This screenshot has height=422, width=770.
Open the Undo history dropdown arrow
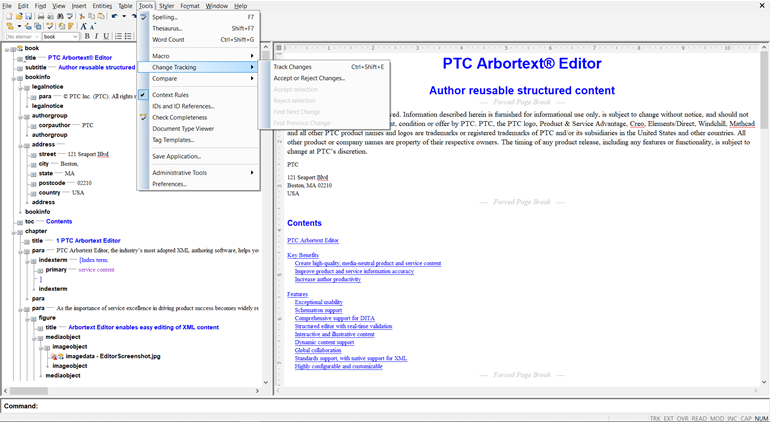(x=124, y=16)
